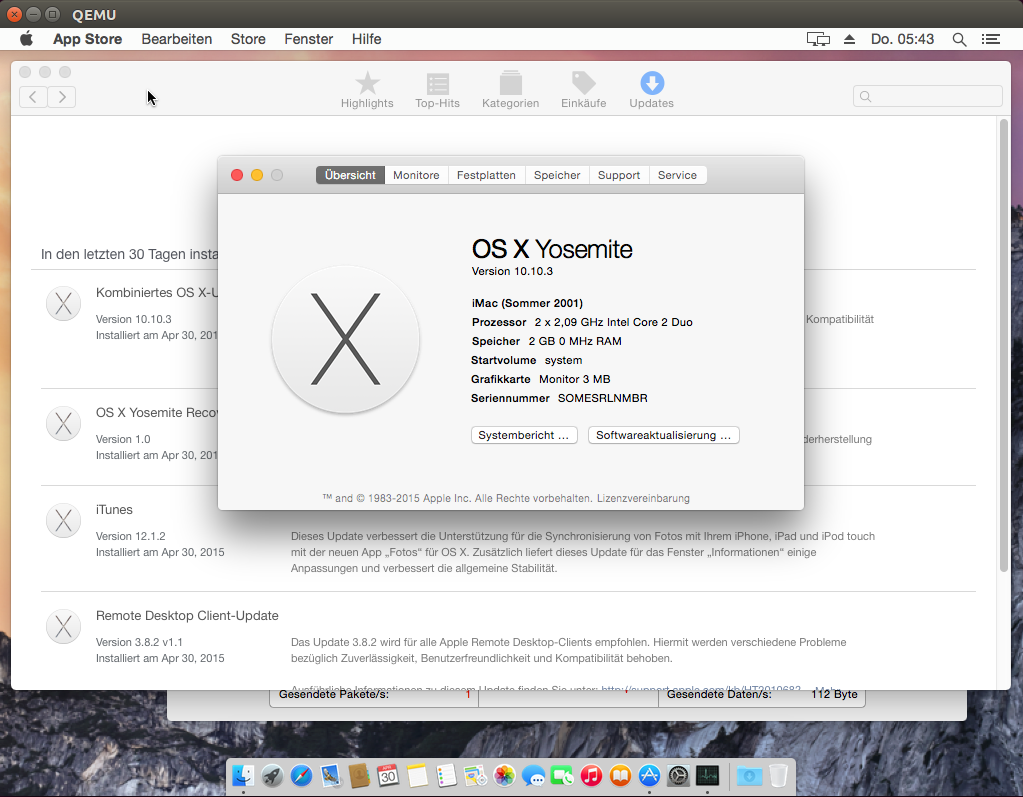1023x797 pixels.
Task: Open the Lizenzvereinbarung link
Action: [x=643, y=498]
